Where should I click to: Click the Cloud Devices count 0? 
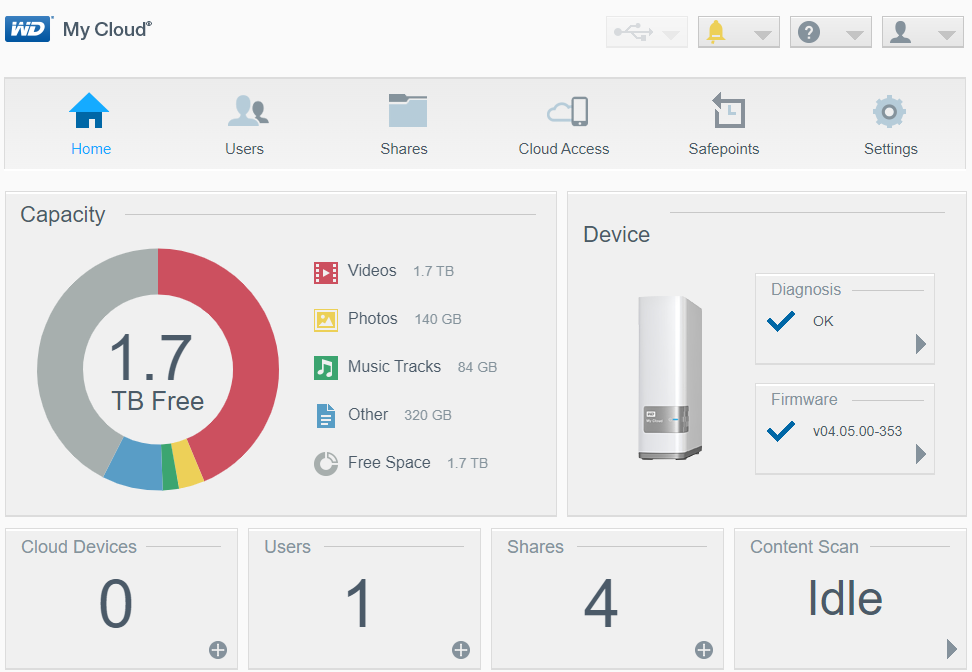click(x=116, y=603)
